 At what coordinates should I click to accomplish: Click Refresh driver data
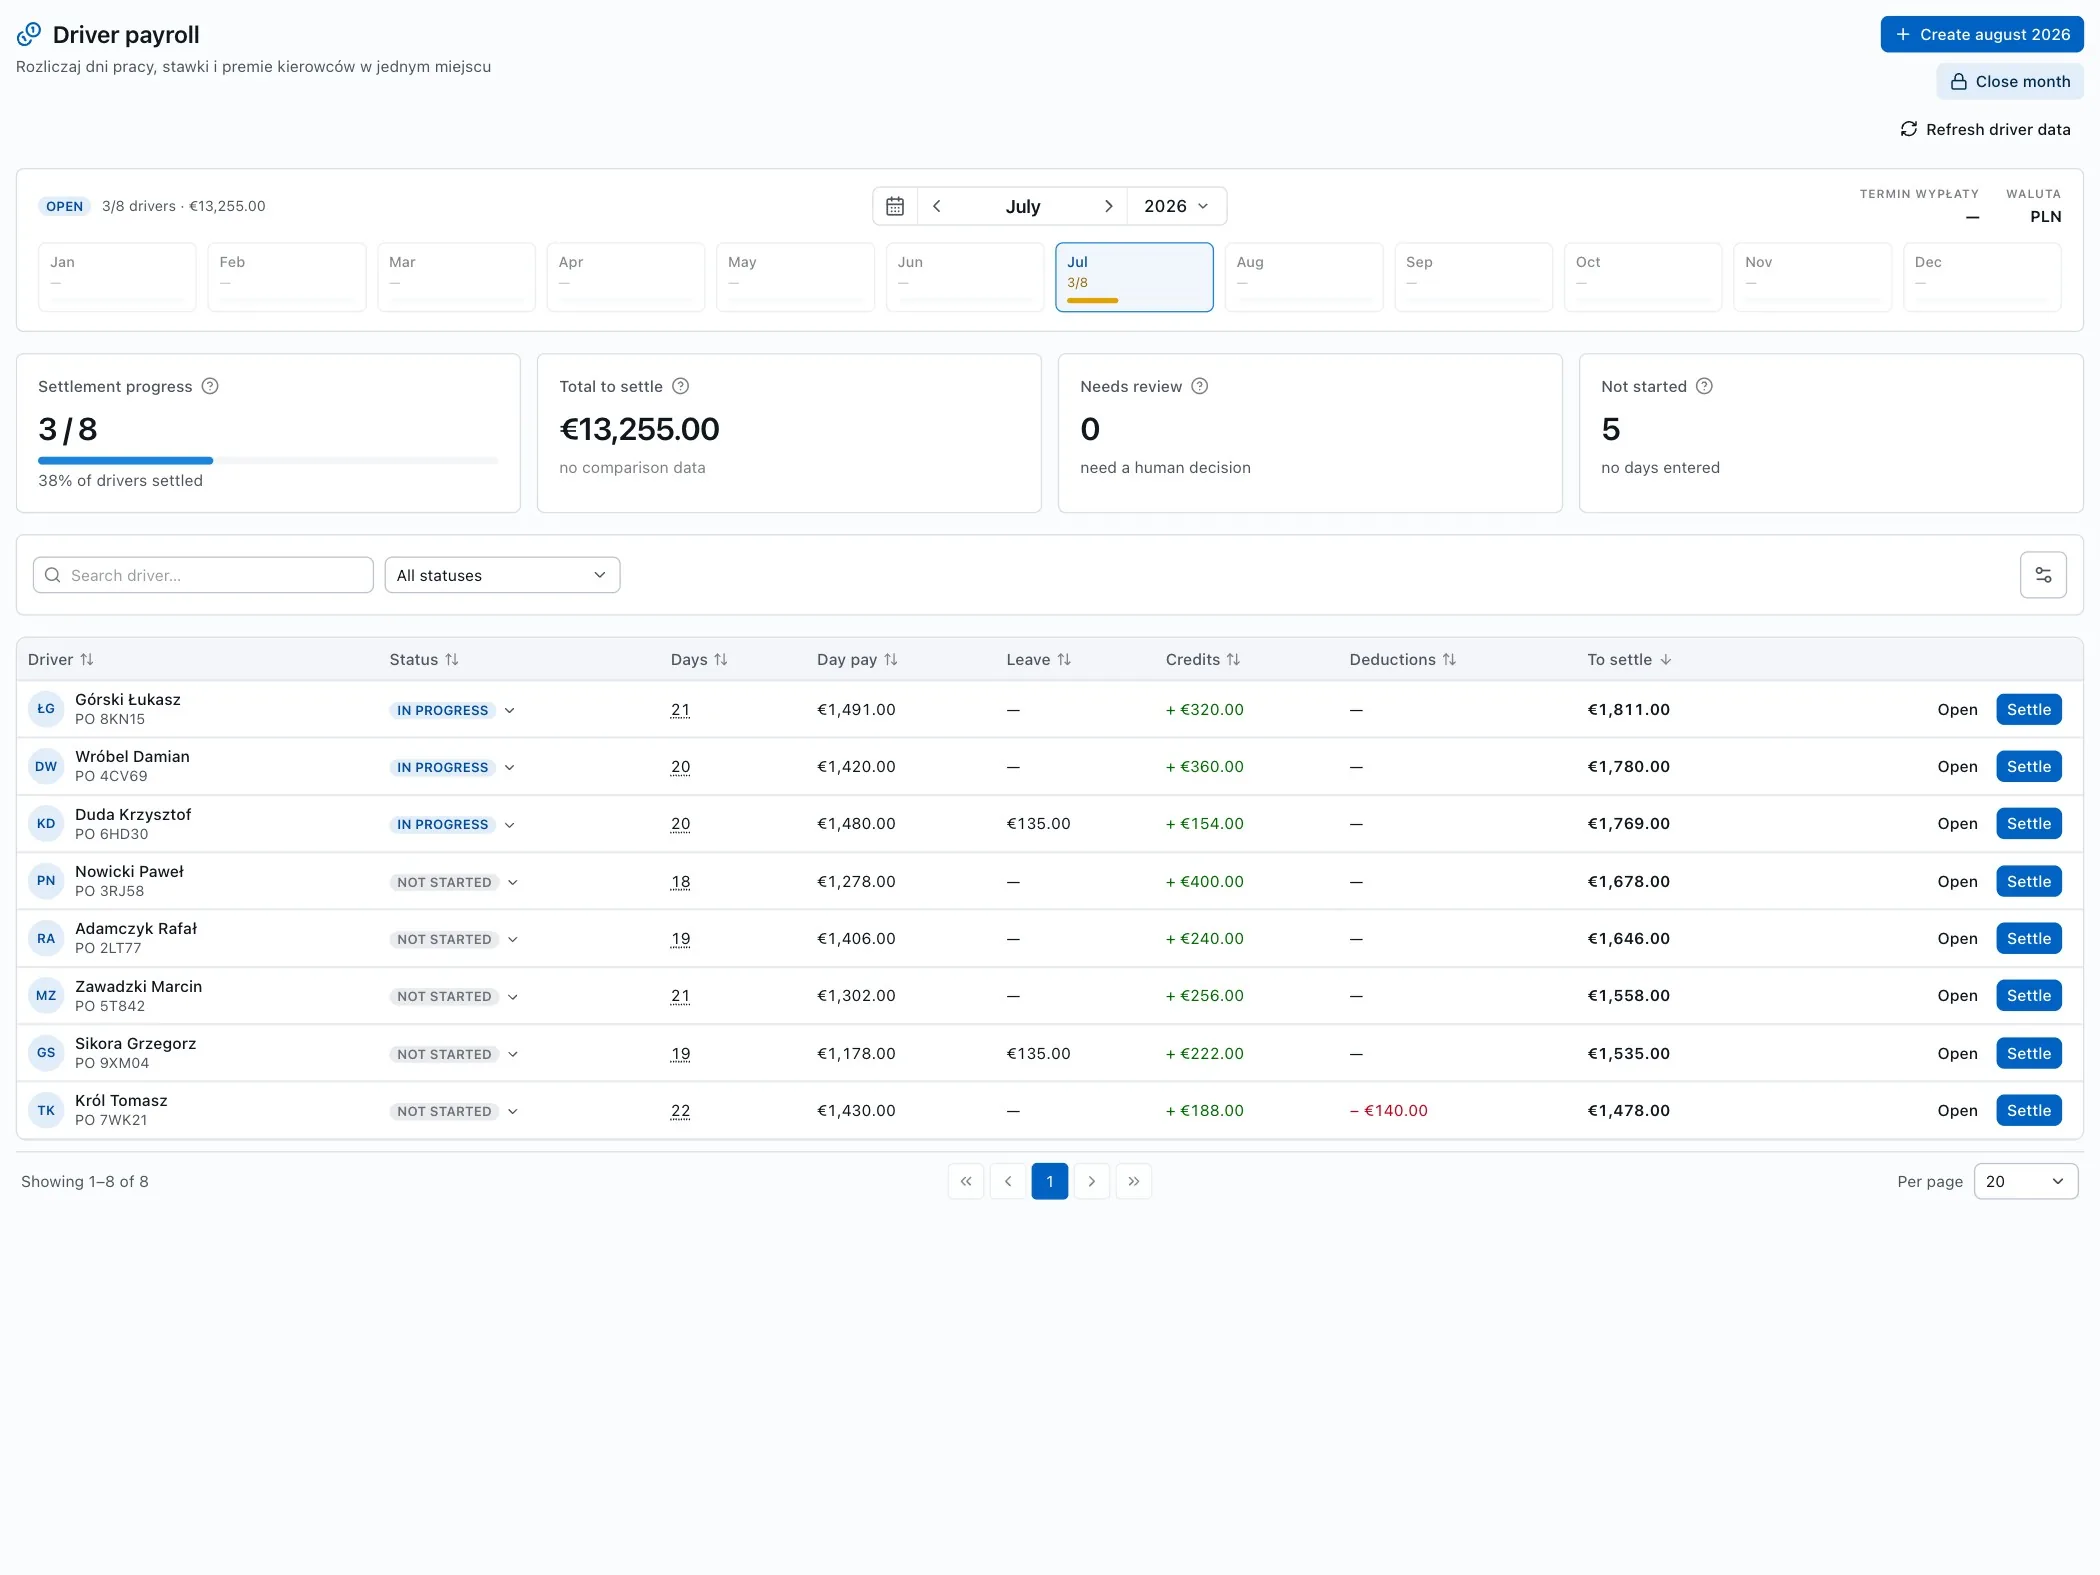[1985, 129]
